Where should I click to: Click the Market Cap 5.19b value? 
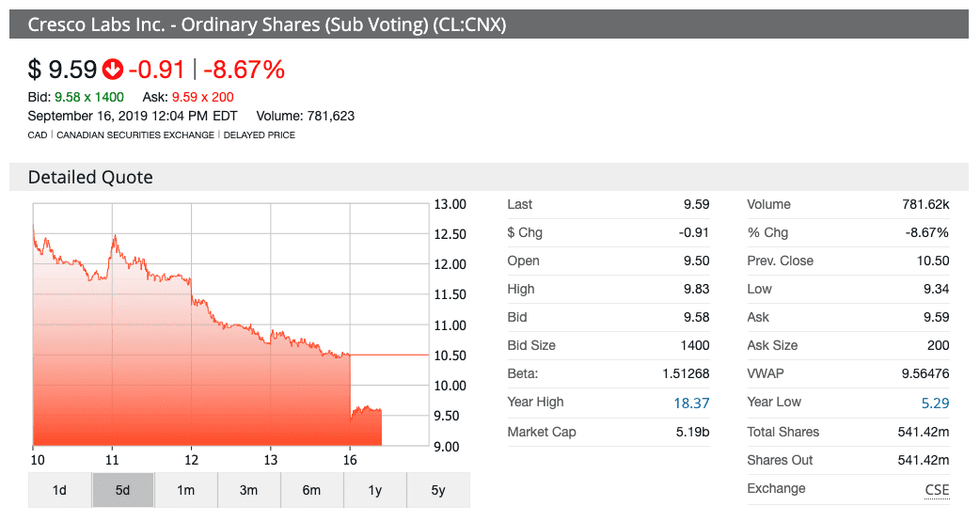(x=692, y=432)
